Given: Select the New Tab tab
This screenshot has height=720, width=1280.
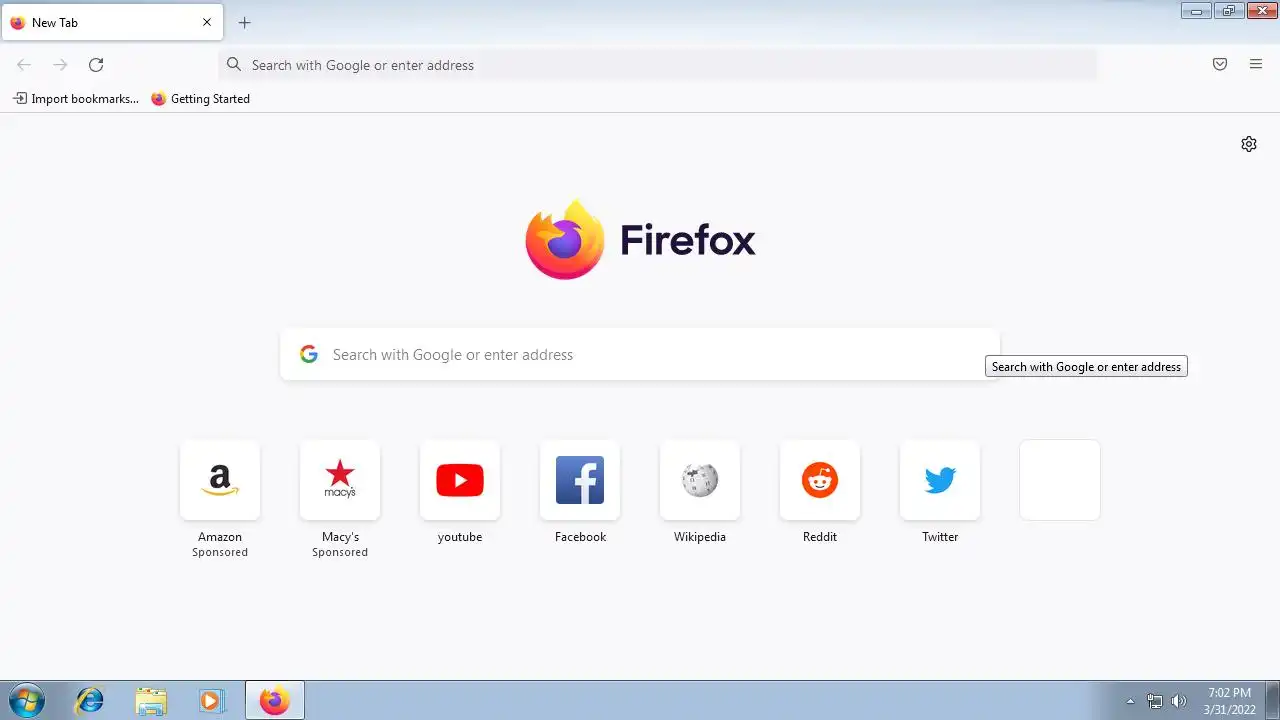Looking at the screenshot, I should coord(112,22).
